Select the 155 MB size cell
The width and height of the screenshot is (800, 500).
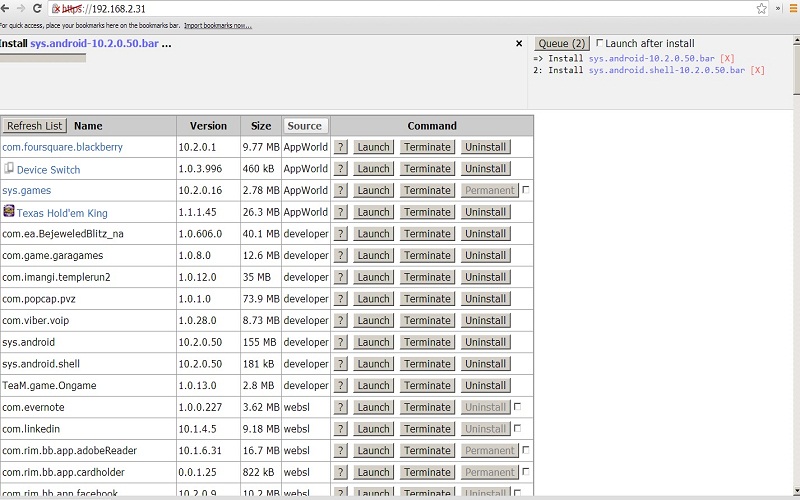point(261,342)
